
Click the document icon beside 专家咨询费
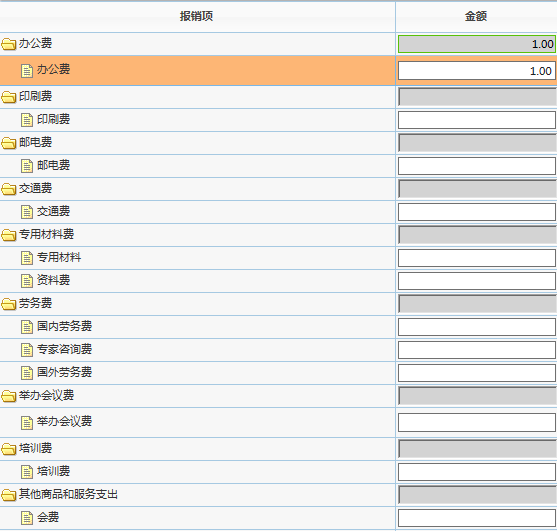[x=27, y=350]
